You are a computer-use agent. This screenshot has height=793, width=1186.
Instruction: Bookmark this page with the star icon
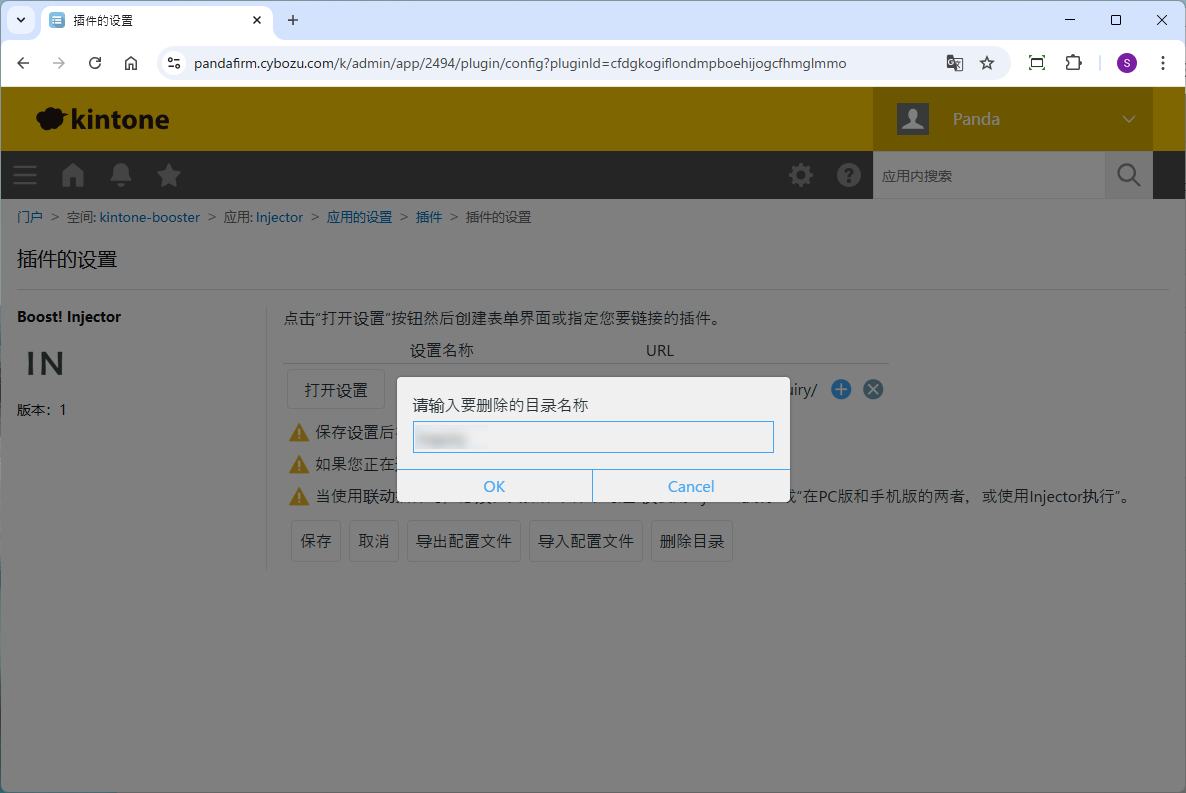click(987, 63)
